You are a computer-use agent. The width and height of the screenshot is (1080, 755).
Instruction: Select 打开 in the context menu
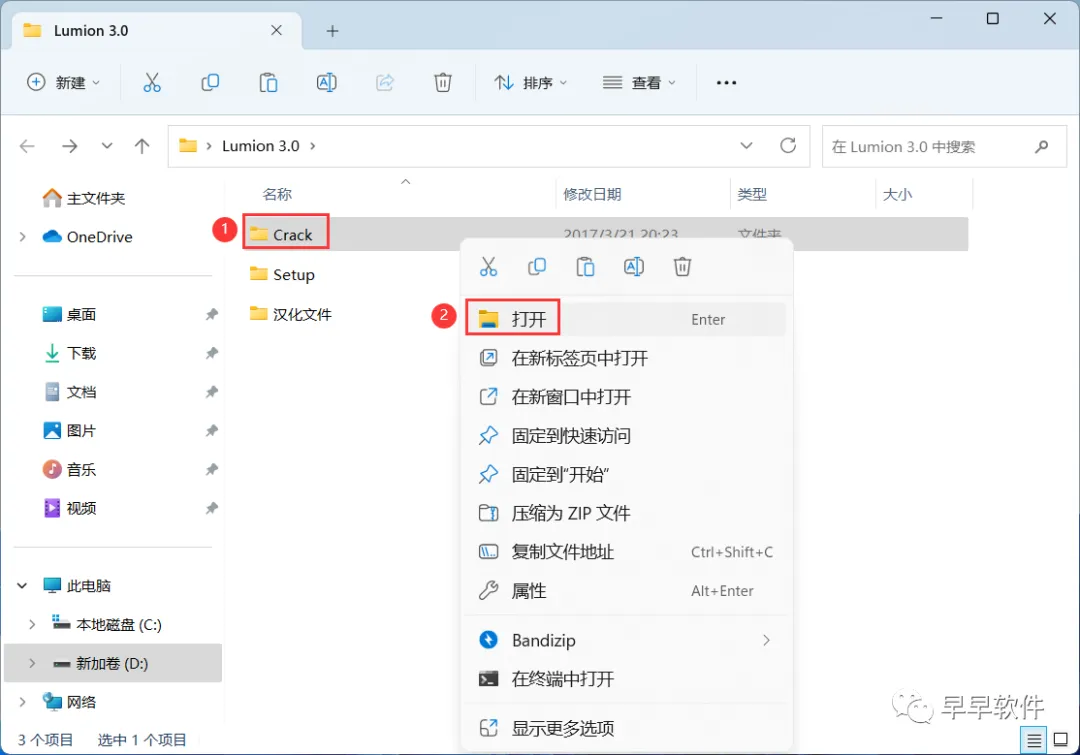point(625,320)
